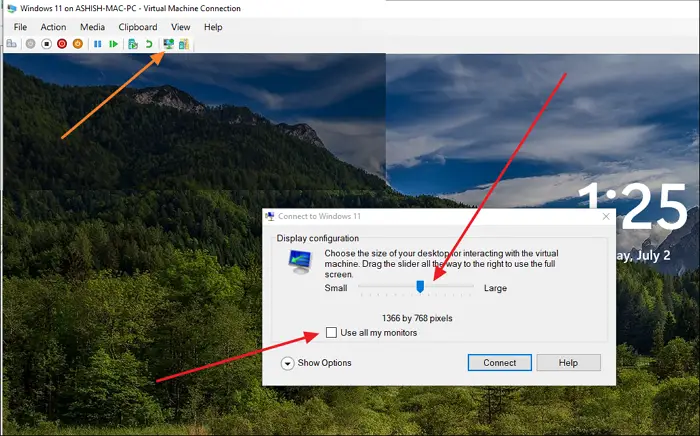Click the Share/resources toolbar icon

184,44
